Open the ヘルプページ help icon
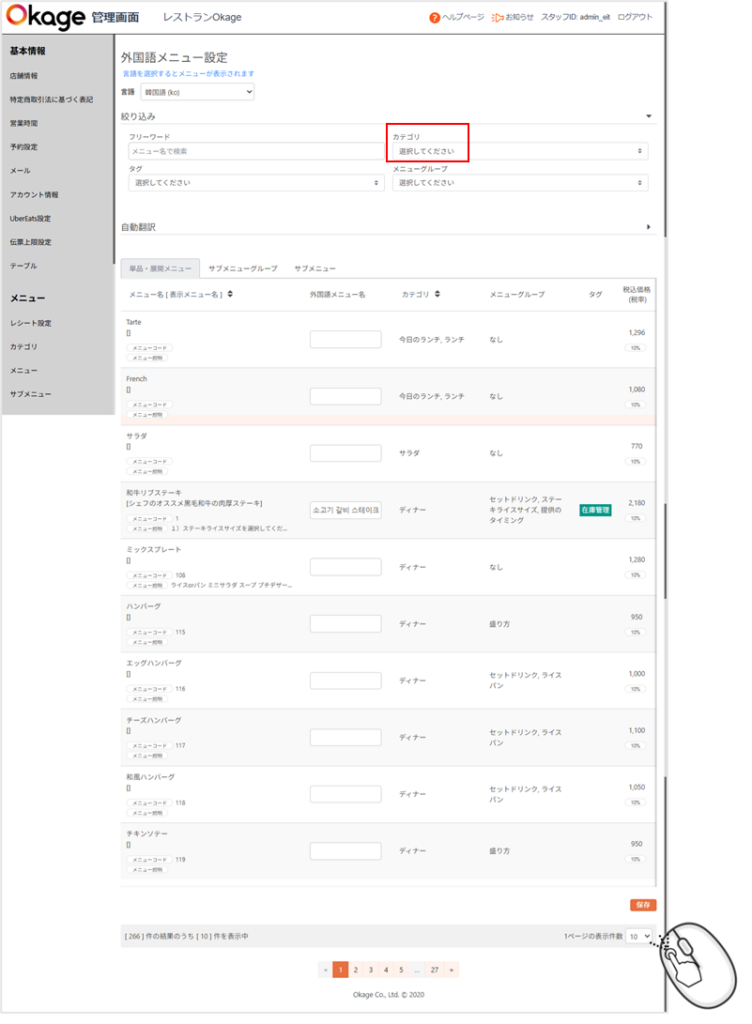Screen dimensions: 752x1024 pyautogui.click(x=435, y=18)
